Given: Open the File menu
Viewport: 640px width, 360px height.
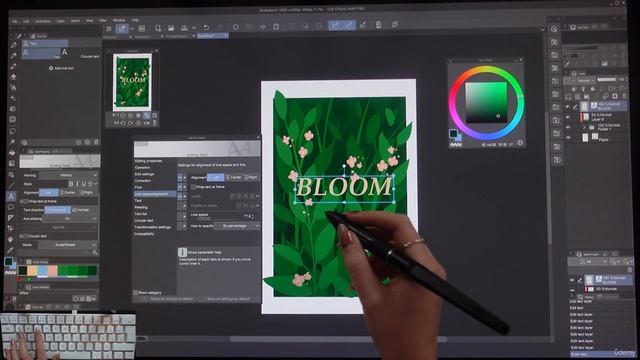Looking at the screenshot, I should click(15, 20).
